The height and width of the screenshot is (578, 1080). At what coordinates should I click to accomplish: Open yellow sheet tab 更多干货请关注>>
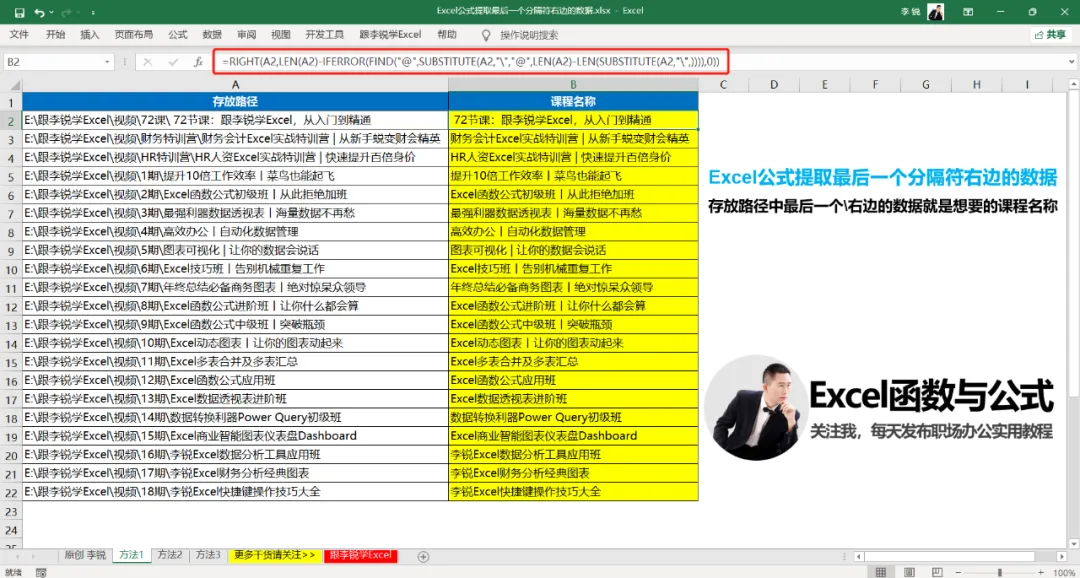275,555
